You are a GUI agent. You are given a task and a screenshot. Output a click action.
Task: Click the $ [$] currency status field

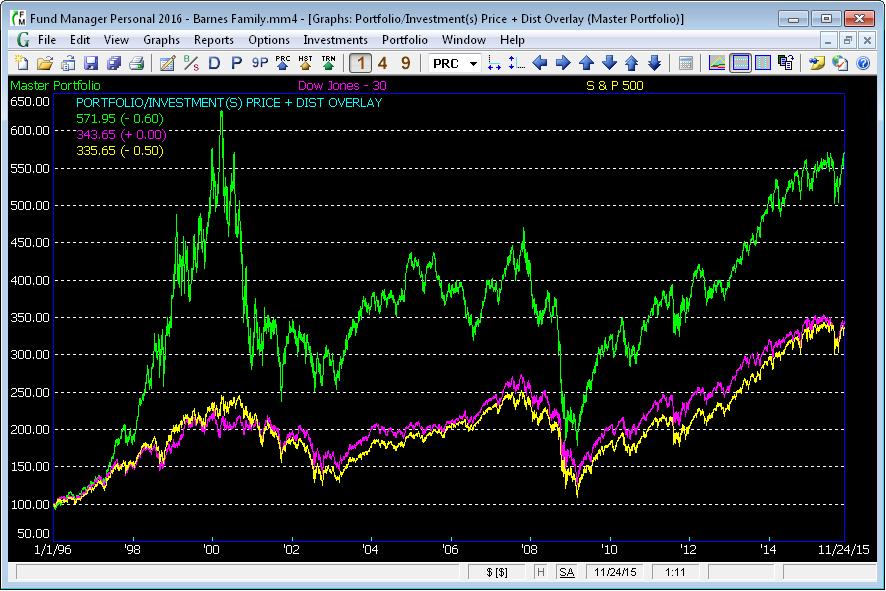tap(497, 572)
